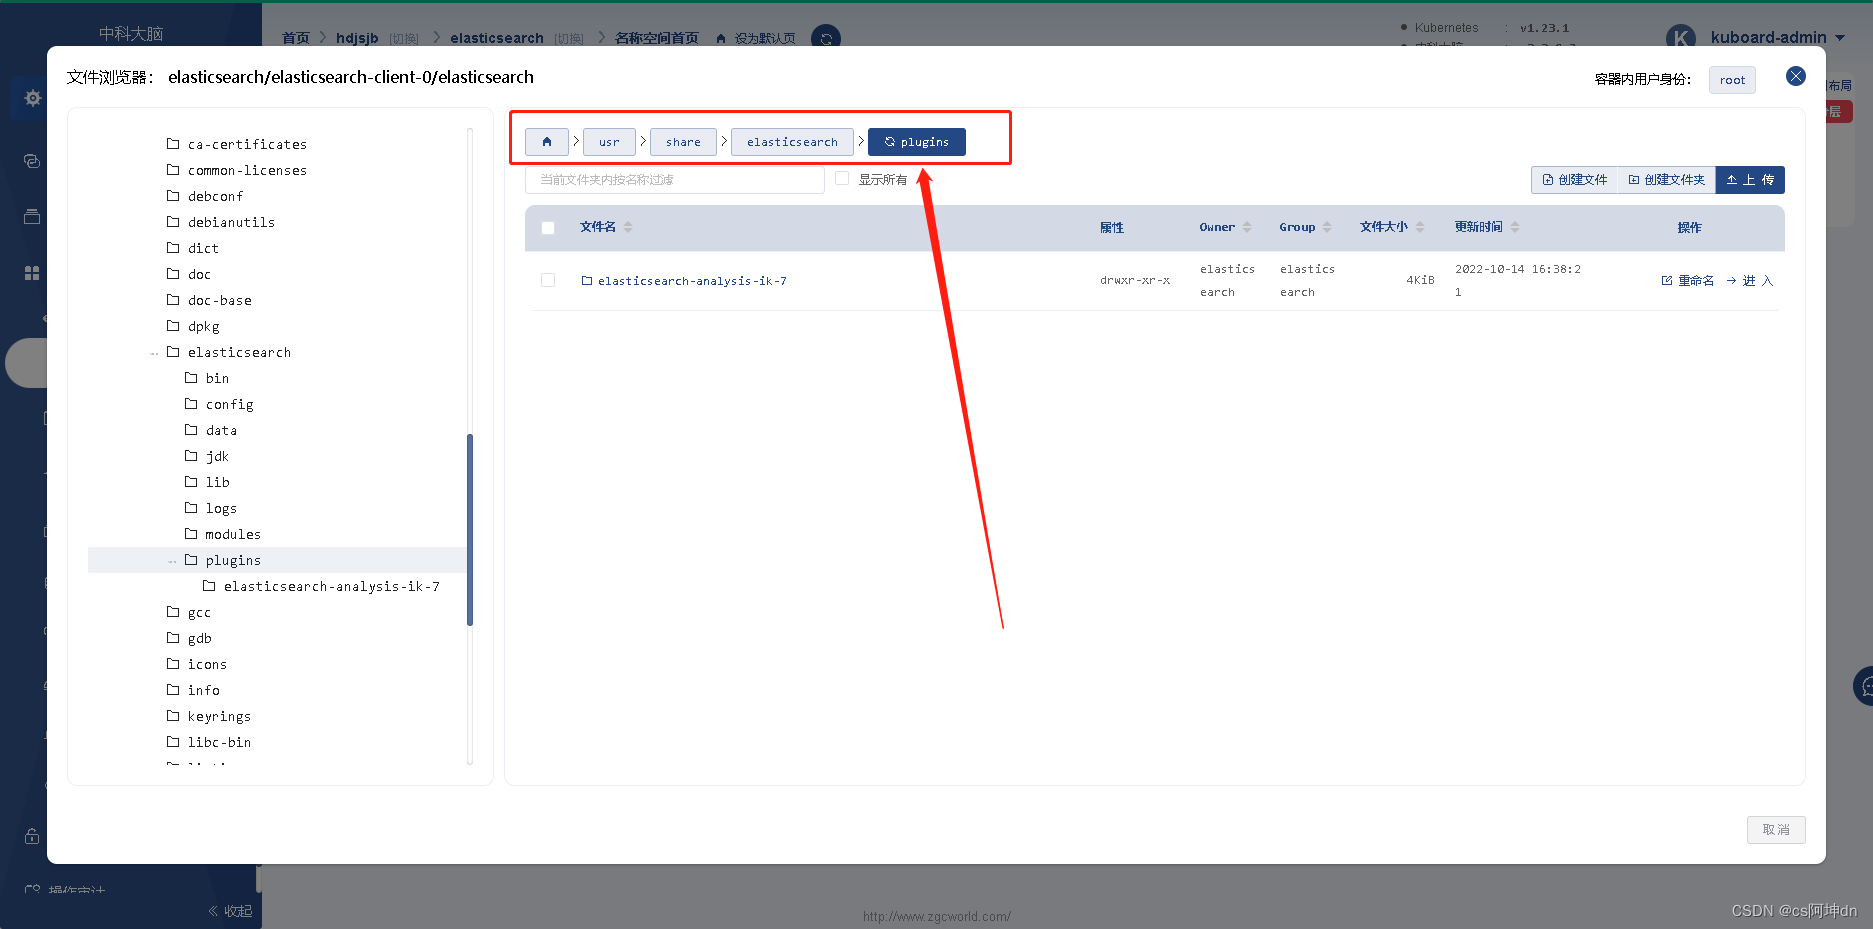Image resolution: width=1873 pixels, height=929 pixels.
Task: Click 收起 to collapse the sidebar
Action: click(231, 911)
